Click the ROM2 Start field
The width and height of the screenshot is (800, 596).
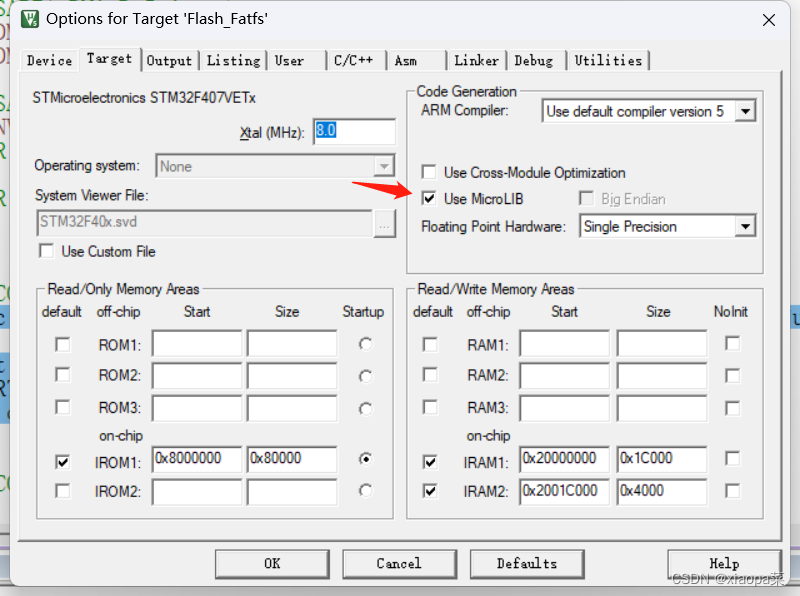coord(197,376)
